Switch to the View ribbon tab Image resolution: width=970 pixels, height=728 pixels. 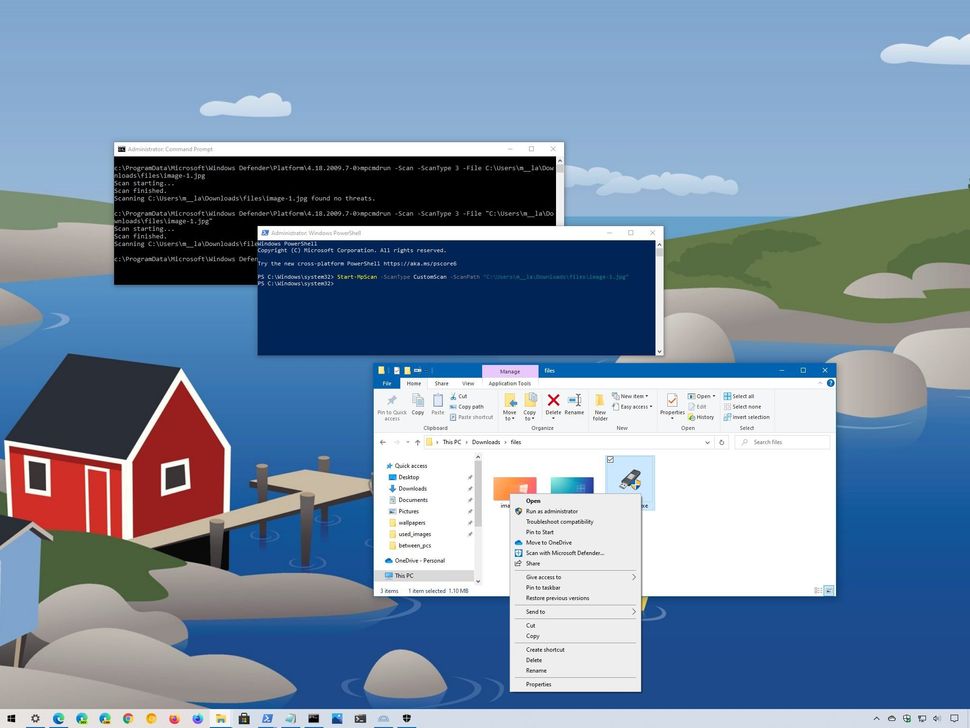coord(468,383)
